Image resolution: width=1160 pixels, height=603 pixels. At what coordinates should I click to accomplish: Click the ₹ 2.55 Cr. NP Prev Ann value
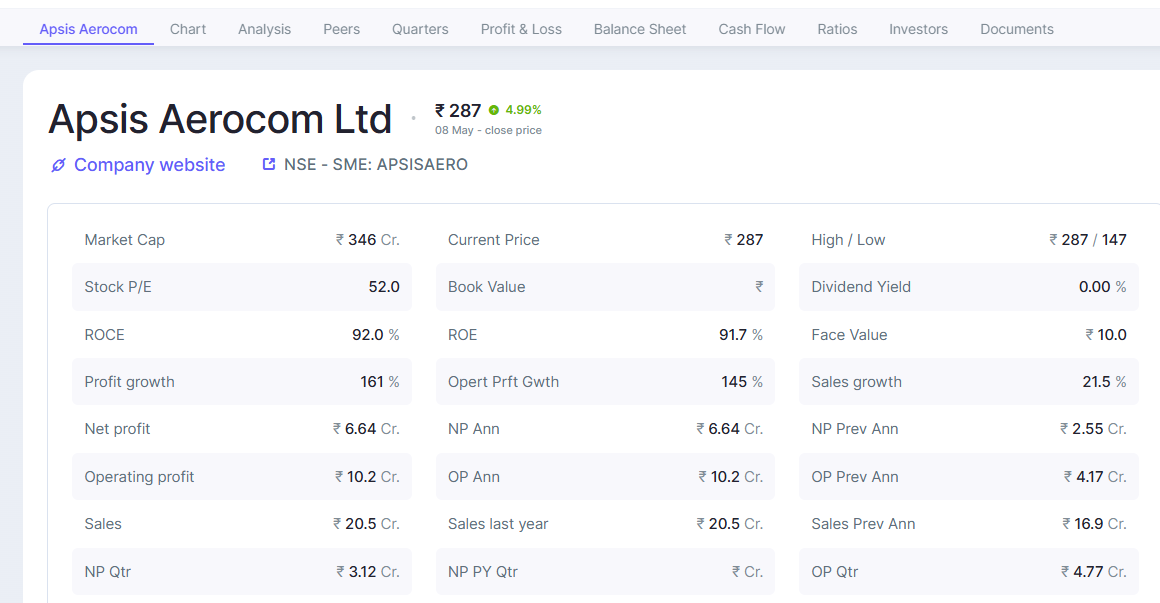tap(1093, 429)
